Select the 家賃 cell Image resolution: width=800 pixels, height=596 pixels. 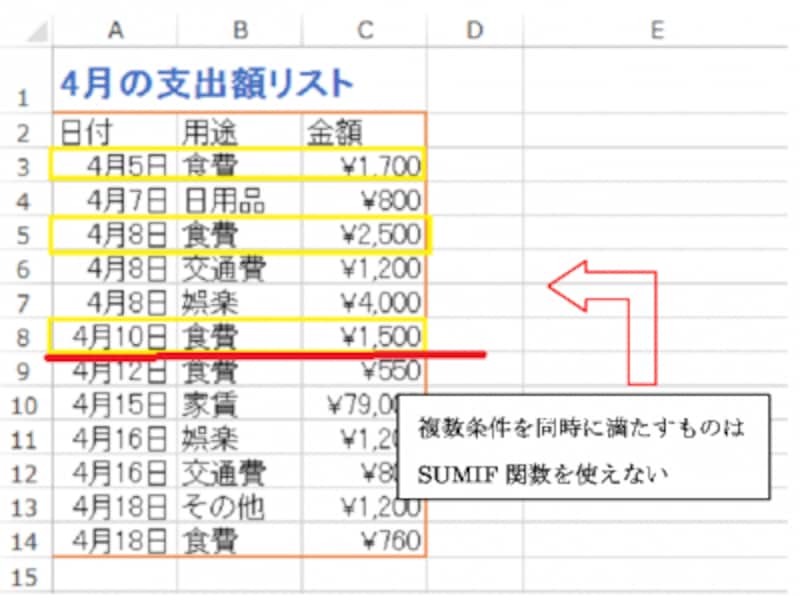coord(240,404)
